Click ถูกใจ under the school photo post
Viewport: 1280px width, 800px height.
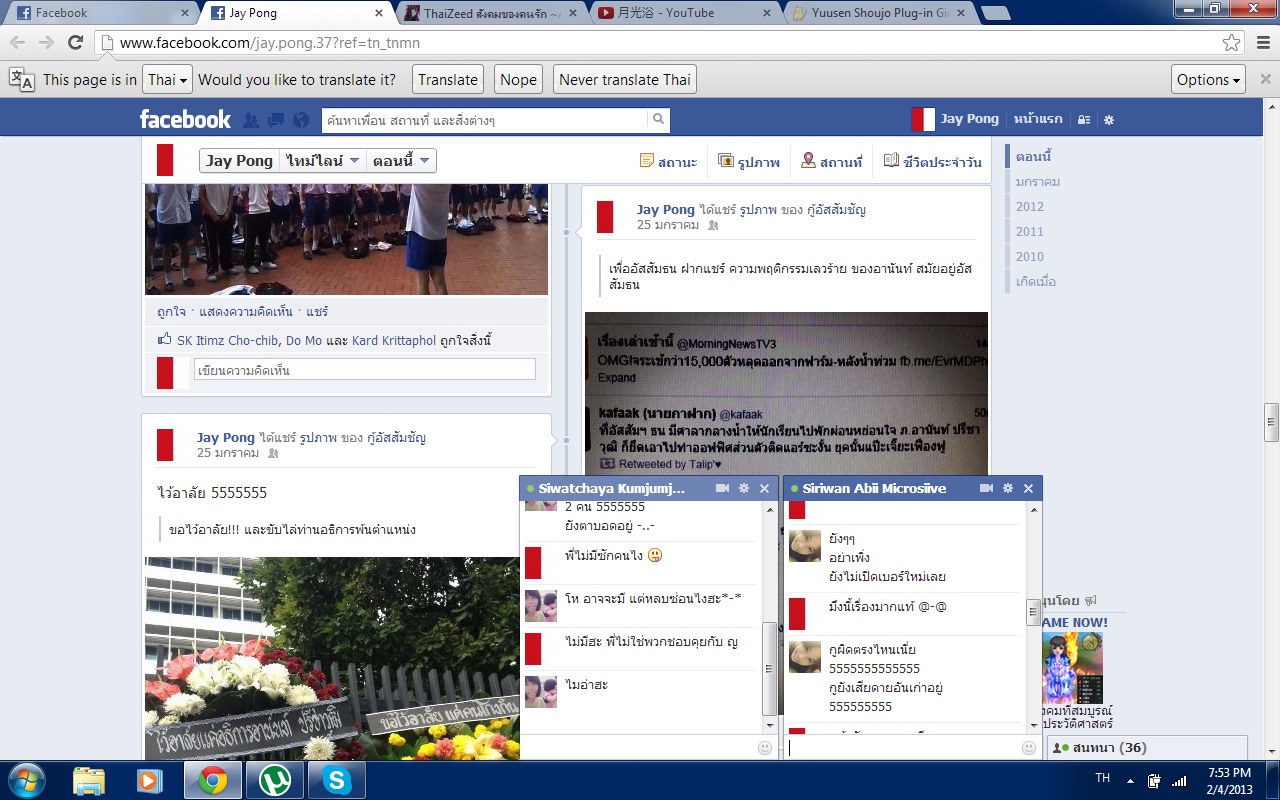(171, 312)
